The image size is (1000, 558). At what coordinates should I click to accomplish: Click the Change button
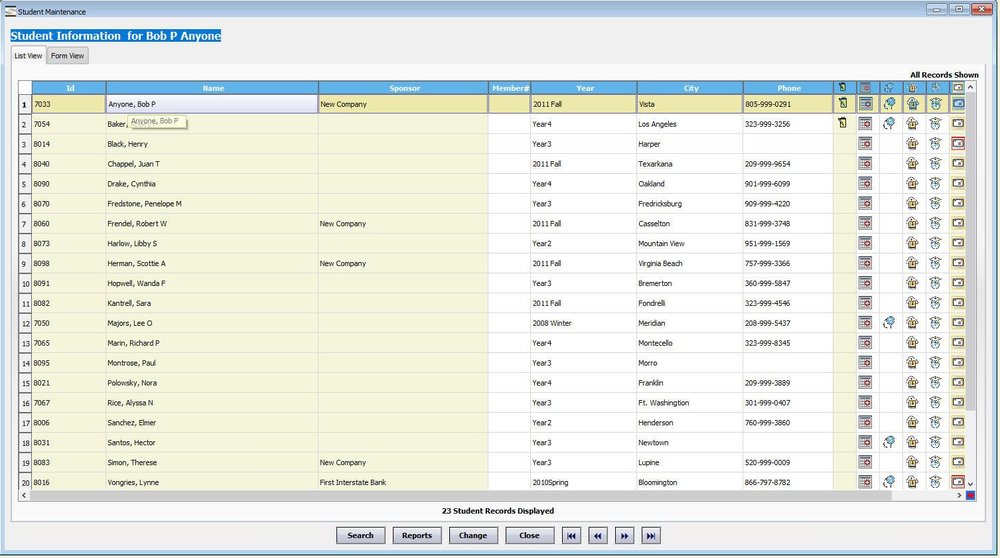(x=473, y=536)
